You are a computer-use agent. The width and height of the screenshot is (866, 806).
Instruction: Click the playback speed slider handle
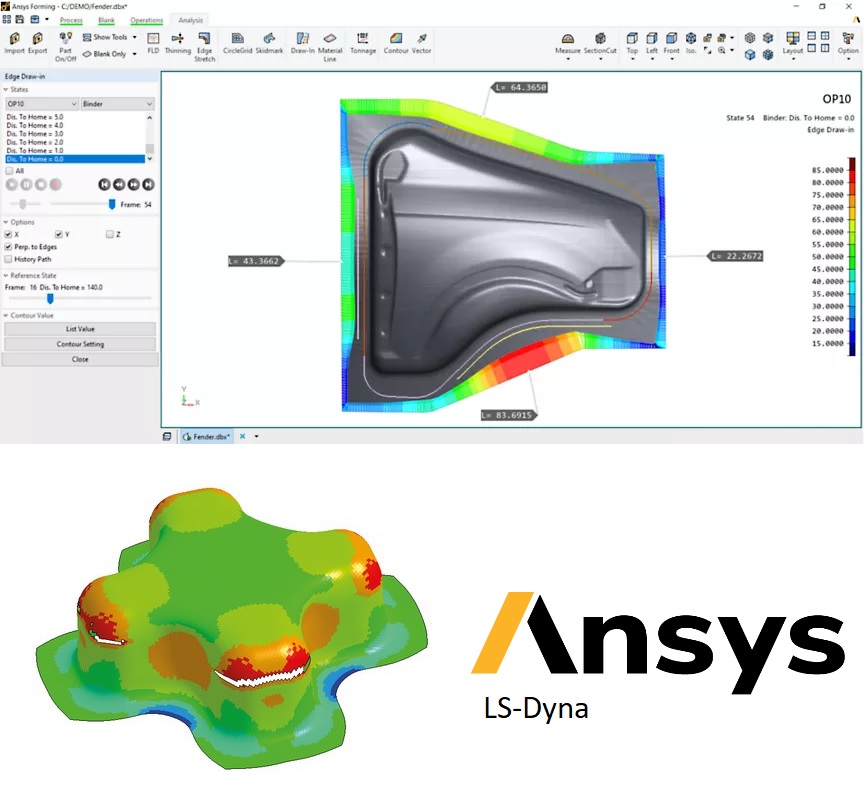point(23,204)
